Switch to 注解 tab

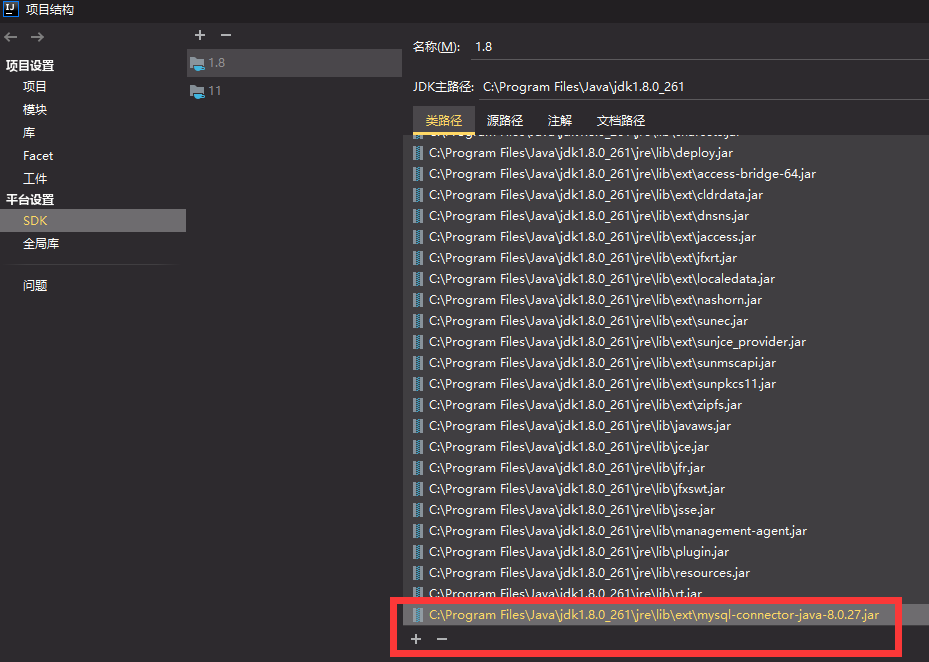point(560,121)
